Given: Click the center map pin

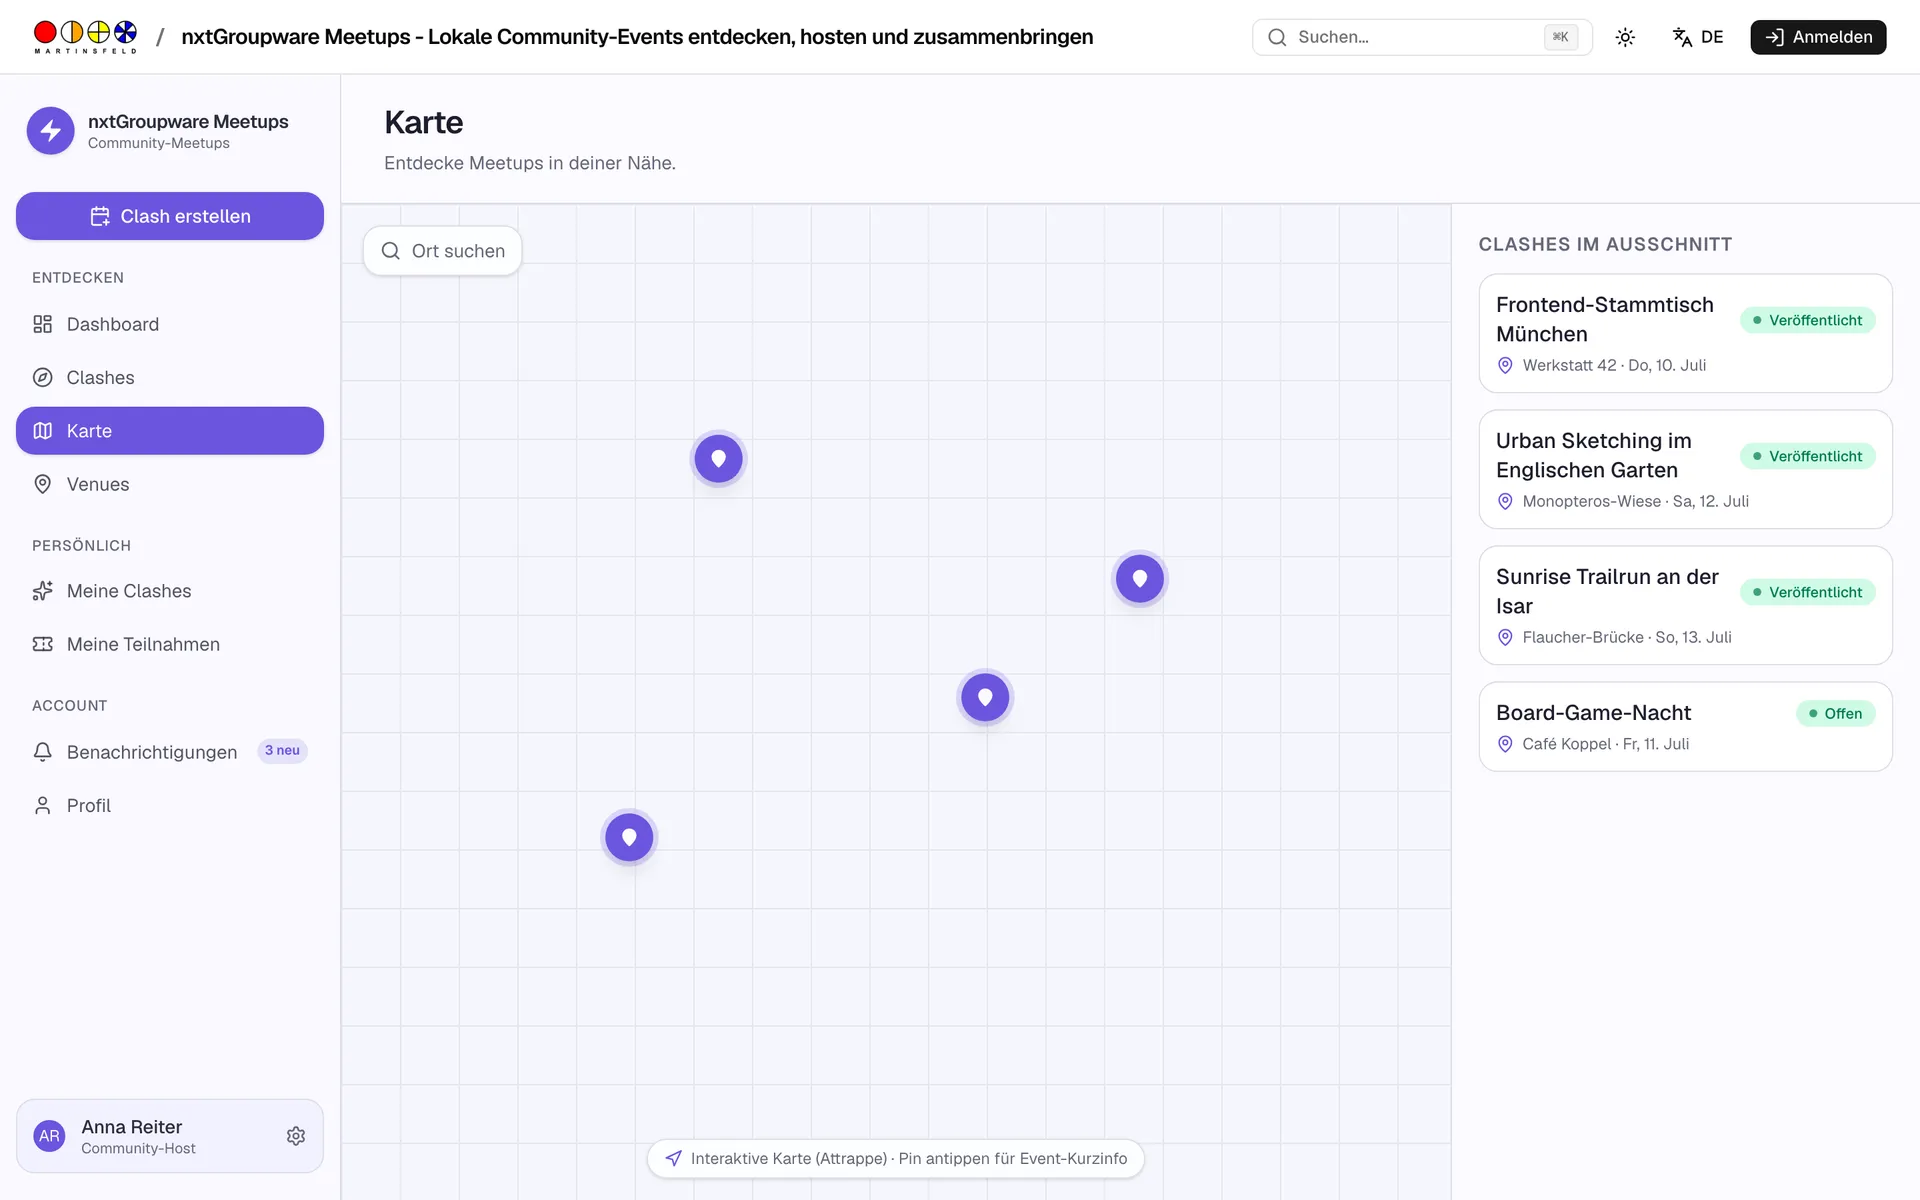Looking at the screenshot, I should click(x=985, y=697).
